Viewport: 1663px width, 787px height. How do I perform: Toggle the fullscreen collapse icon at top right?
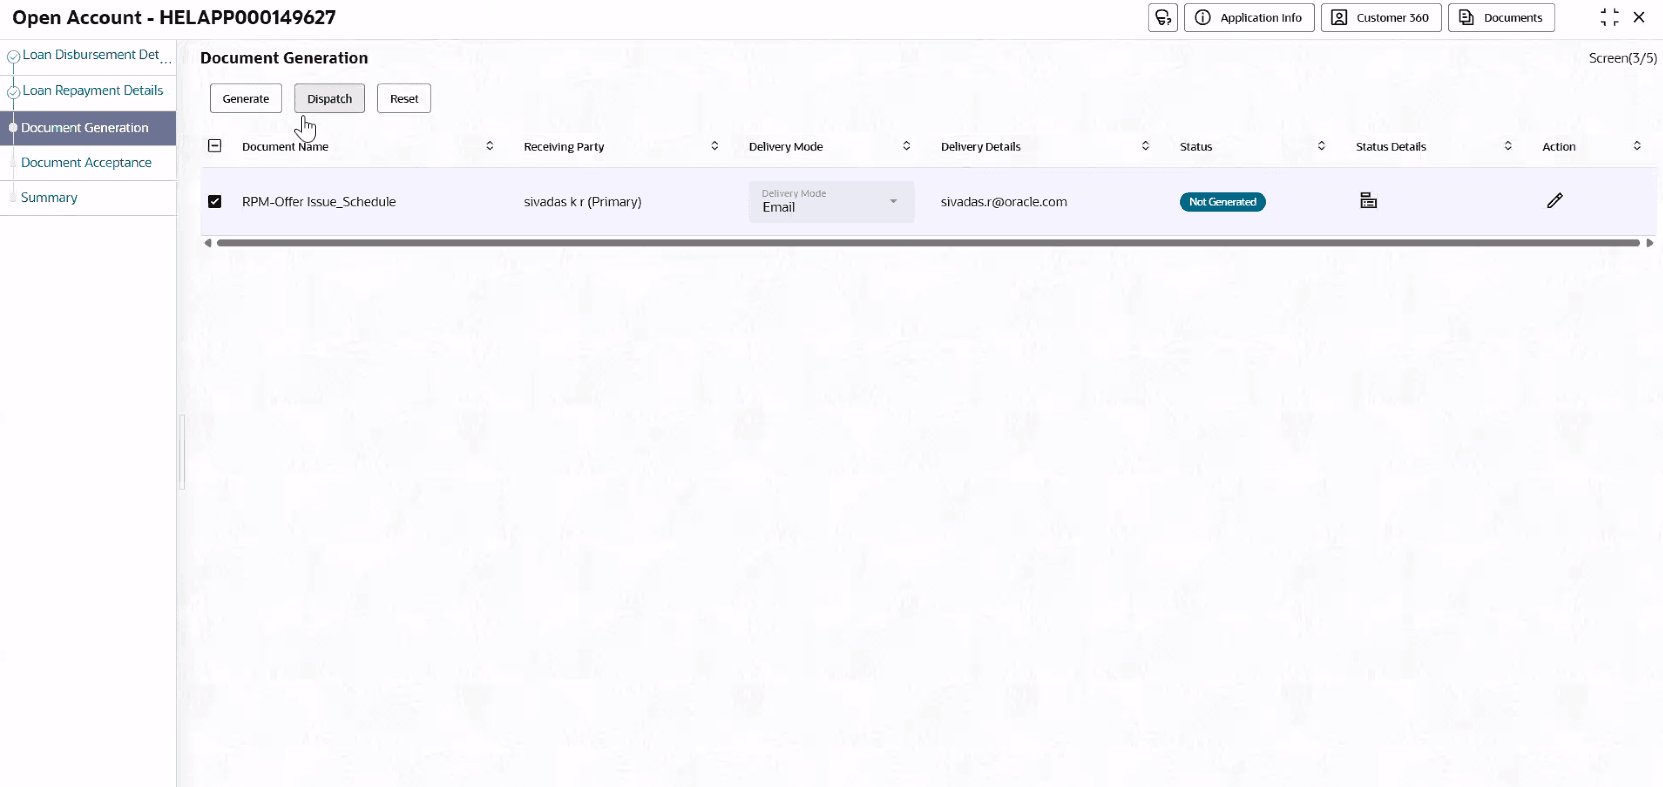[1609, 17]
